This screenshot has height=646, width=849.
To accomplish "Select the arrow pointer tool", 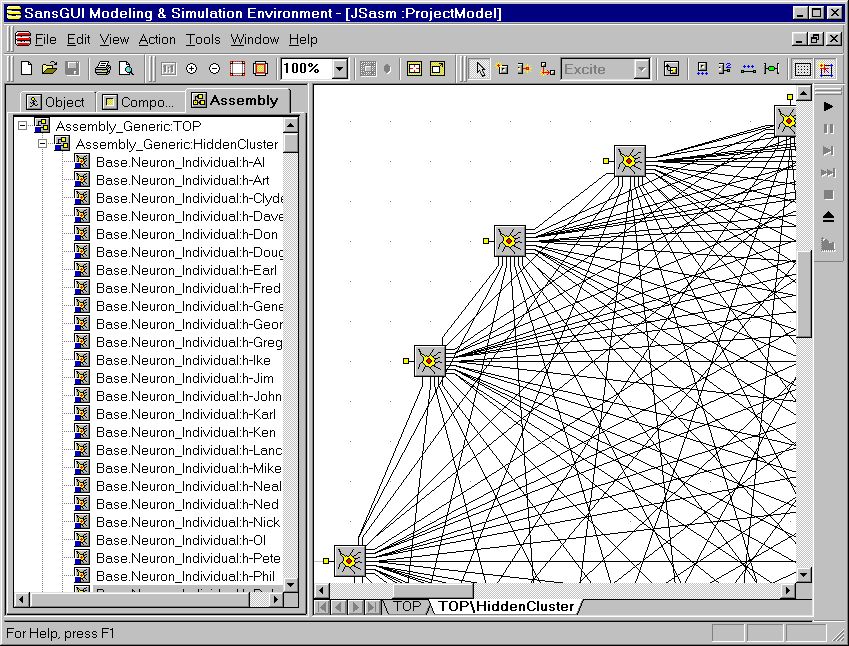I will coord(480,69).
